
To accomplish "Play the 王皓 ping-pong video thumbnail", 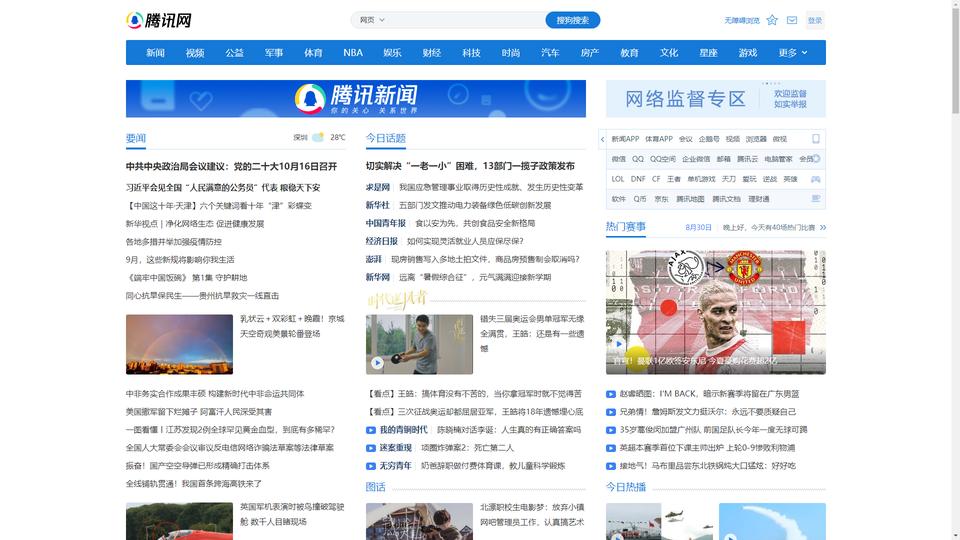I will pyautogui.click(x=419, y=344).
